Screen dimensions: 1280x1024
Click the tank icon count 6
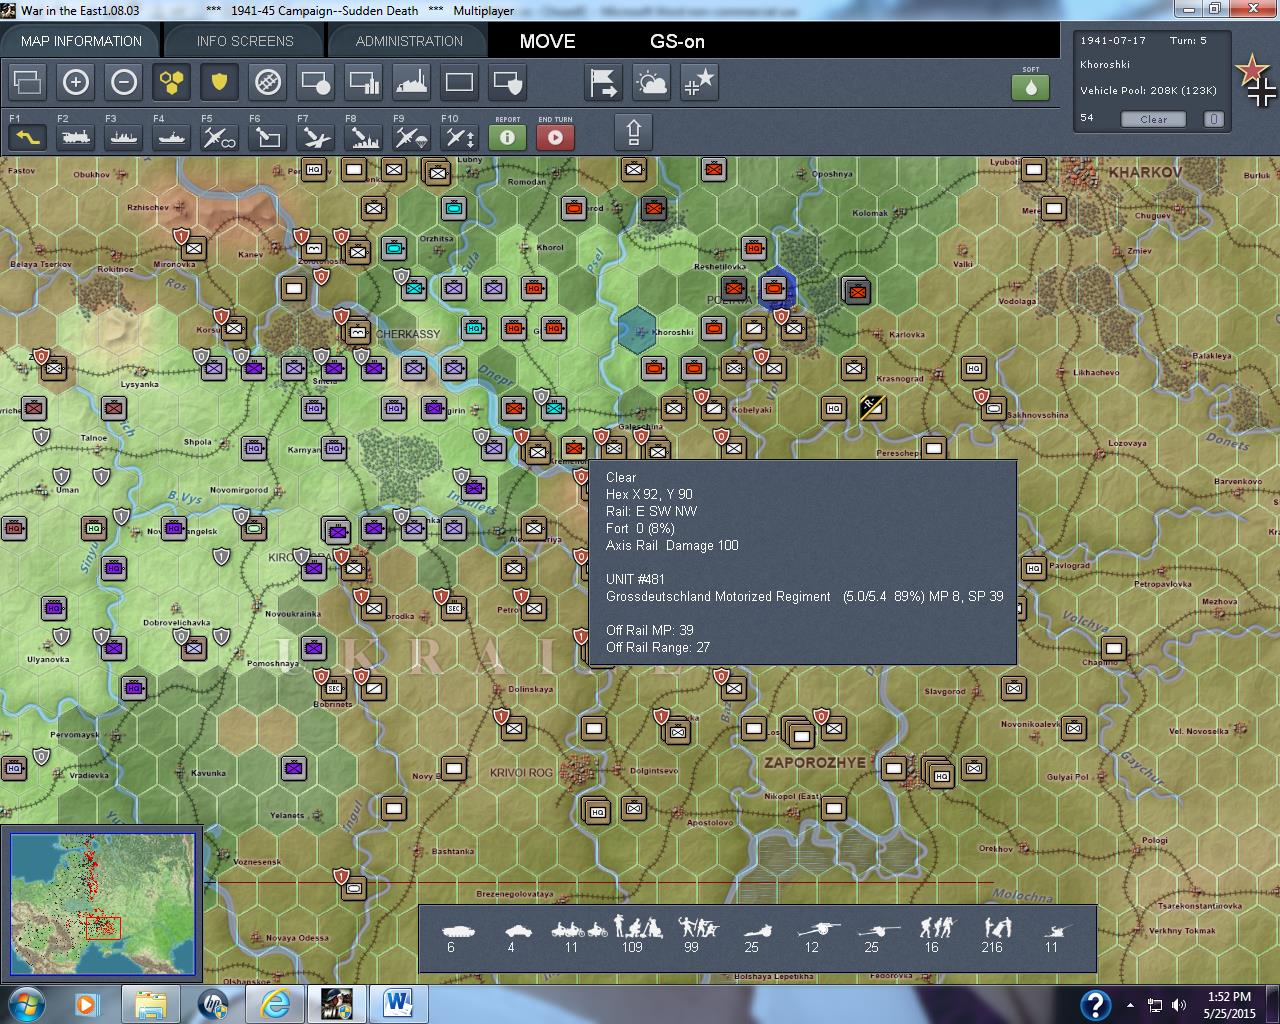pos(458,937)
